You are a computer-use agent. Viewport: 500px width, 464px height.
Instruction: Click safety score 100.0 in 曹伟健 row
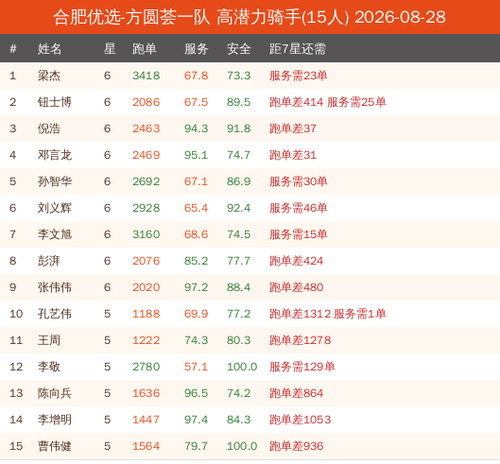[242, 446]
